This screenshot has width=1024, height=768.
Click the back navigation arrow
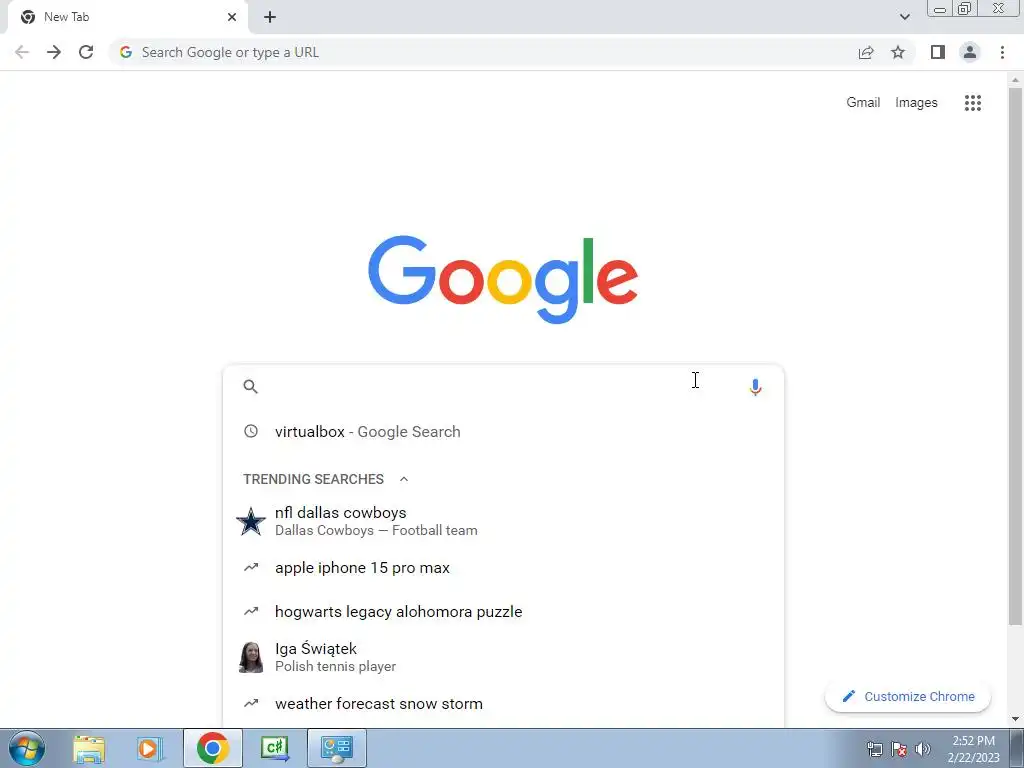coord(22,52)
